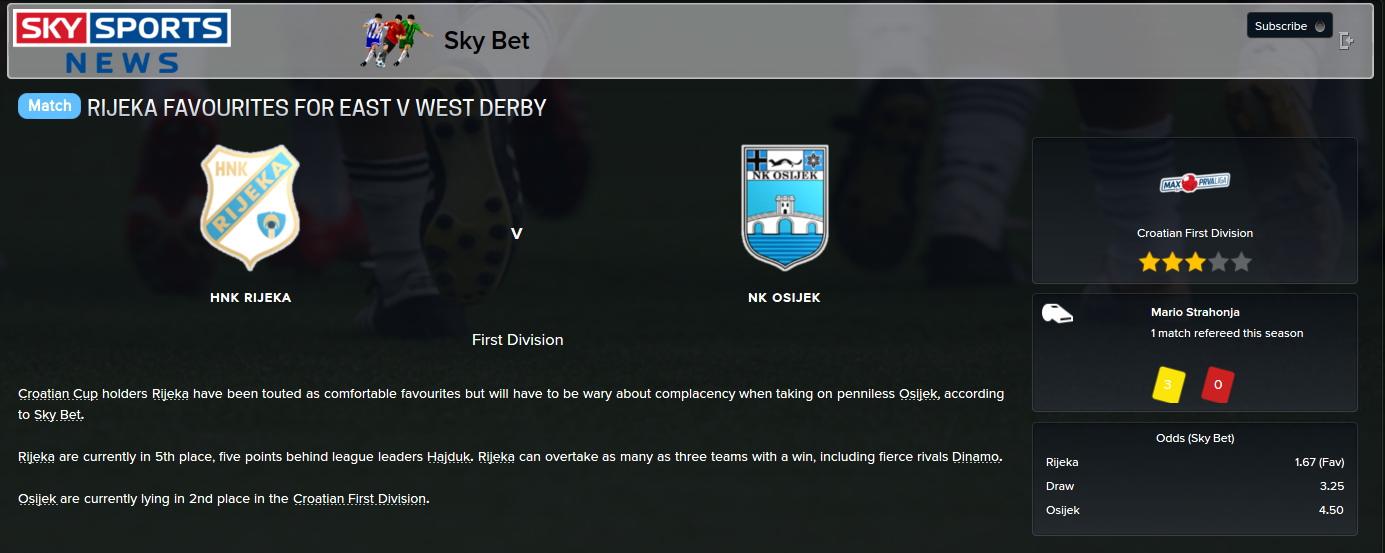Open the NK Osijek club crest
This screenshot has width=1385, height=553.
(784, 207)
